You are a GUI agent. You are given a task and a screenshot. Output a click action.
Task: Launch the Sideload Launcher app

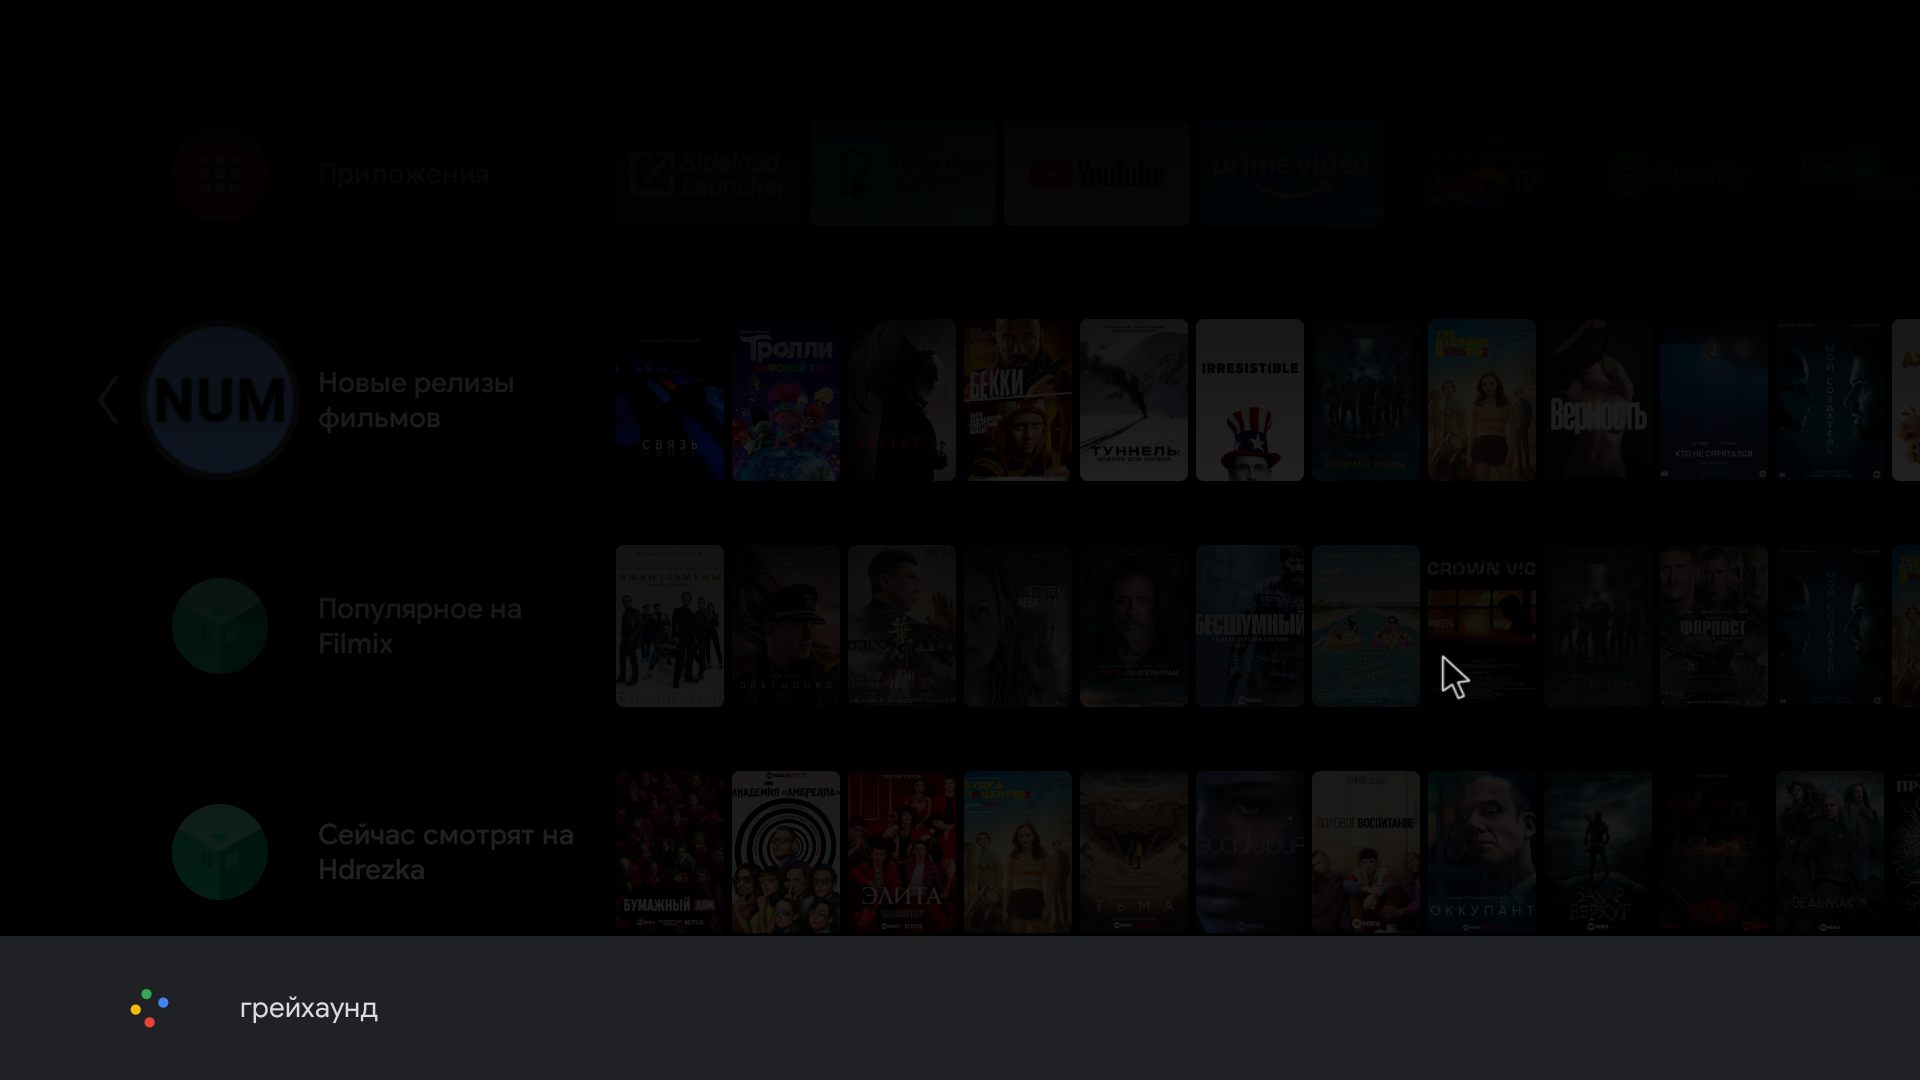pyautogui.click(x=709, y=174)
